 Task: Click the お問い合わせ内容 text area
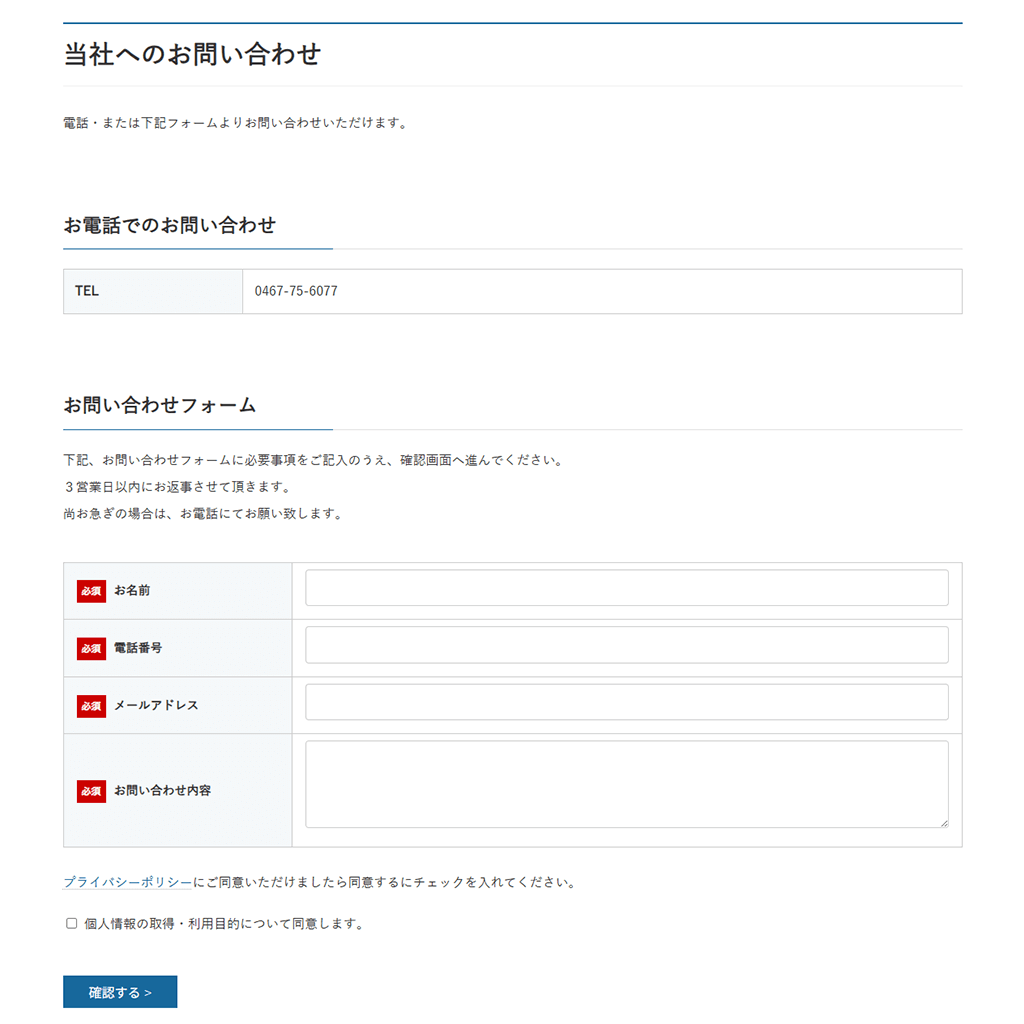pos(626,784)
